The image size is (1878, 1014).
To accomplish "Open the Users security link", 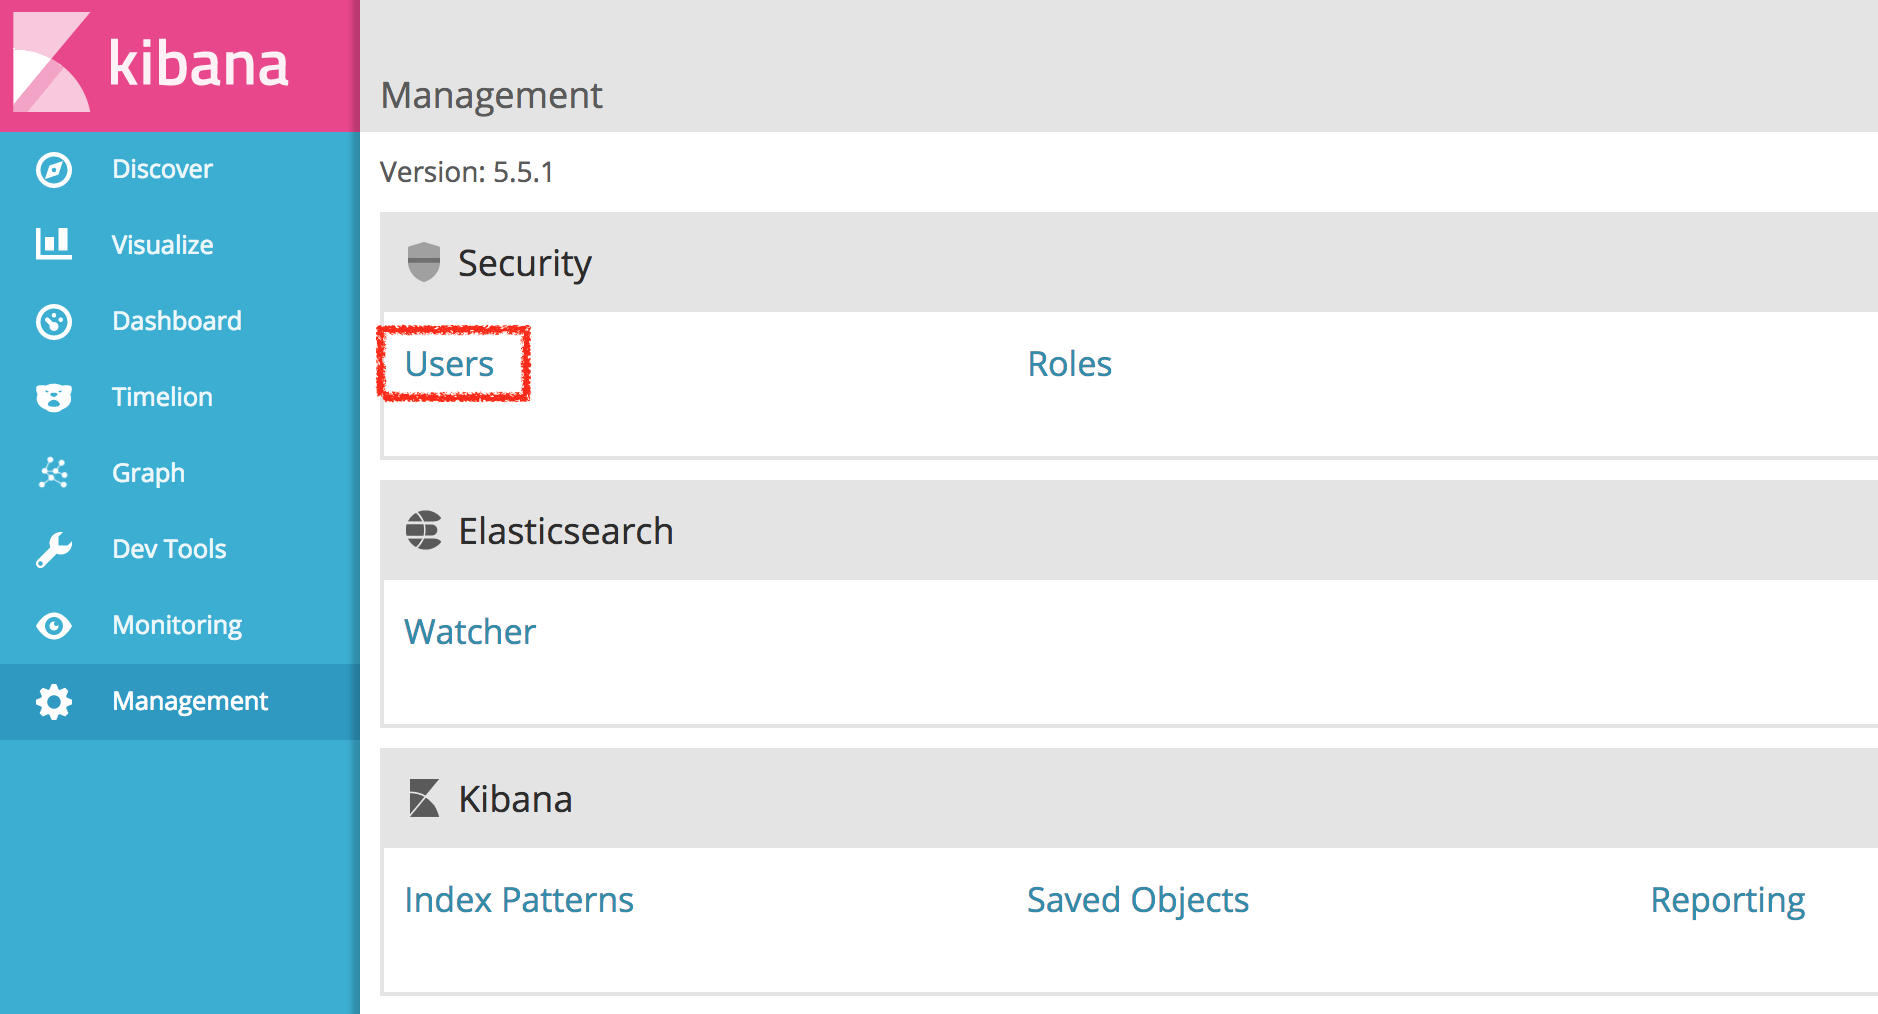I will point(449,364).
